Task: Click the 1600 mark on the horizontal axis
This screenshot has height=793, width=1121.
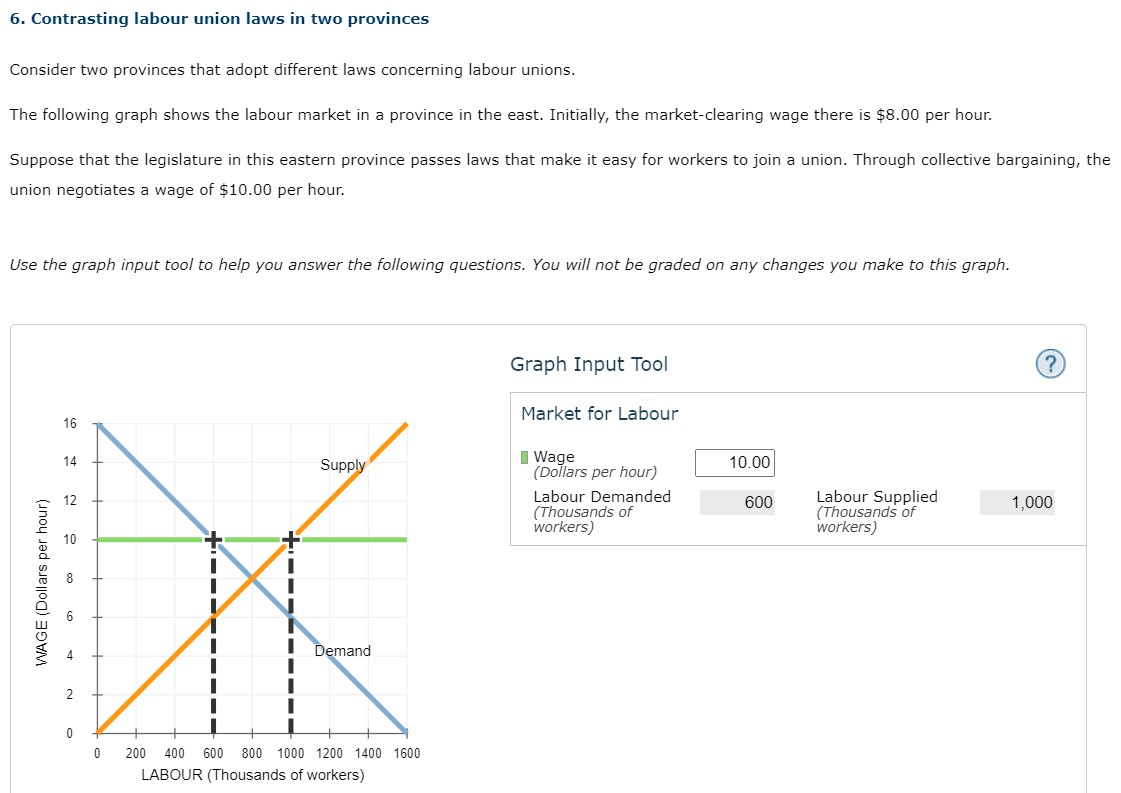Action: point(406,754)
